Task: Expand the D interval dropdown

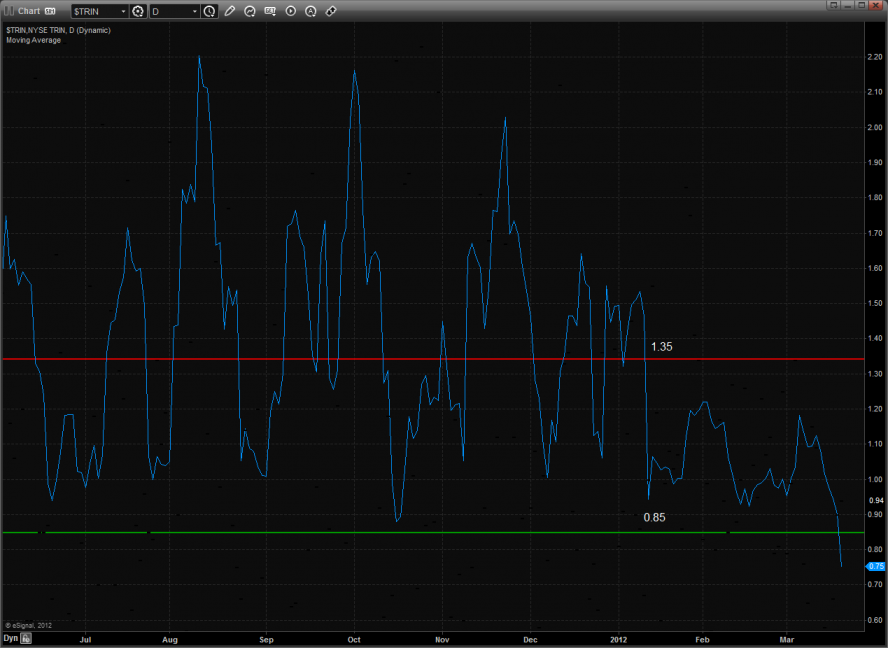Action: [193, 11]
